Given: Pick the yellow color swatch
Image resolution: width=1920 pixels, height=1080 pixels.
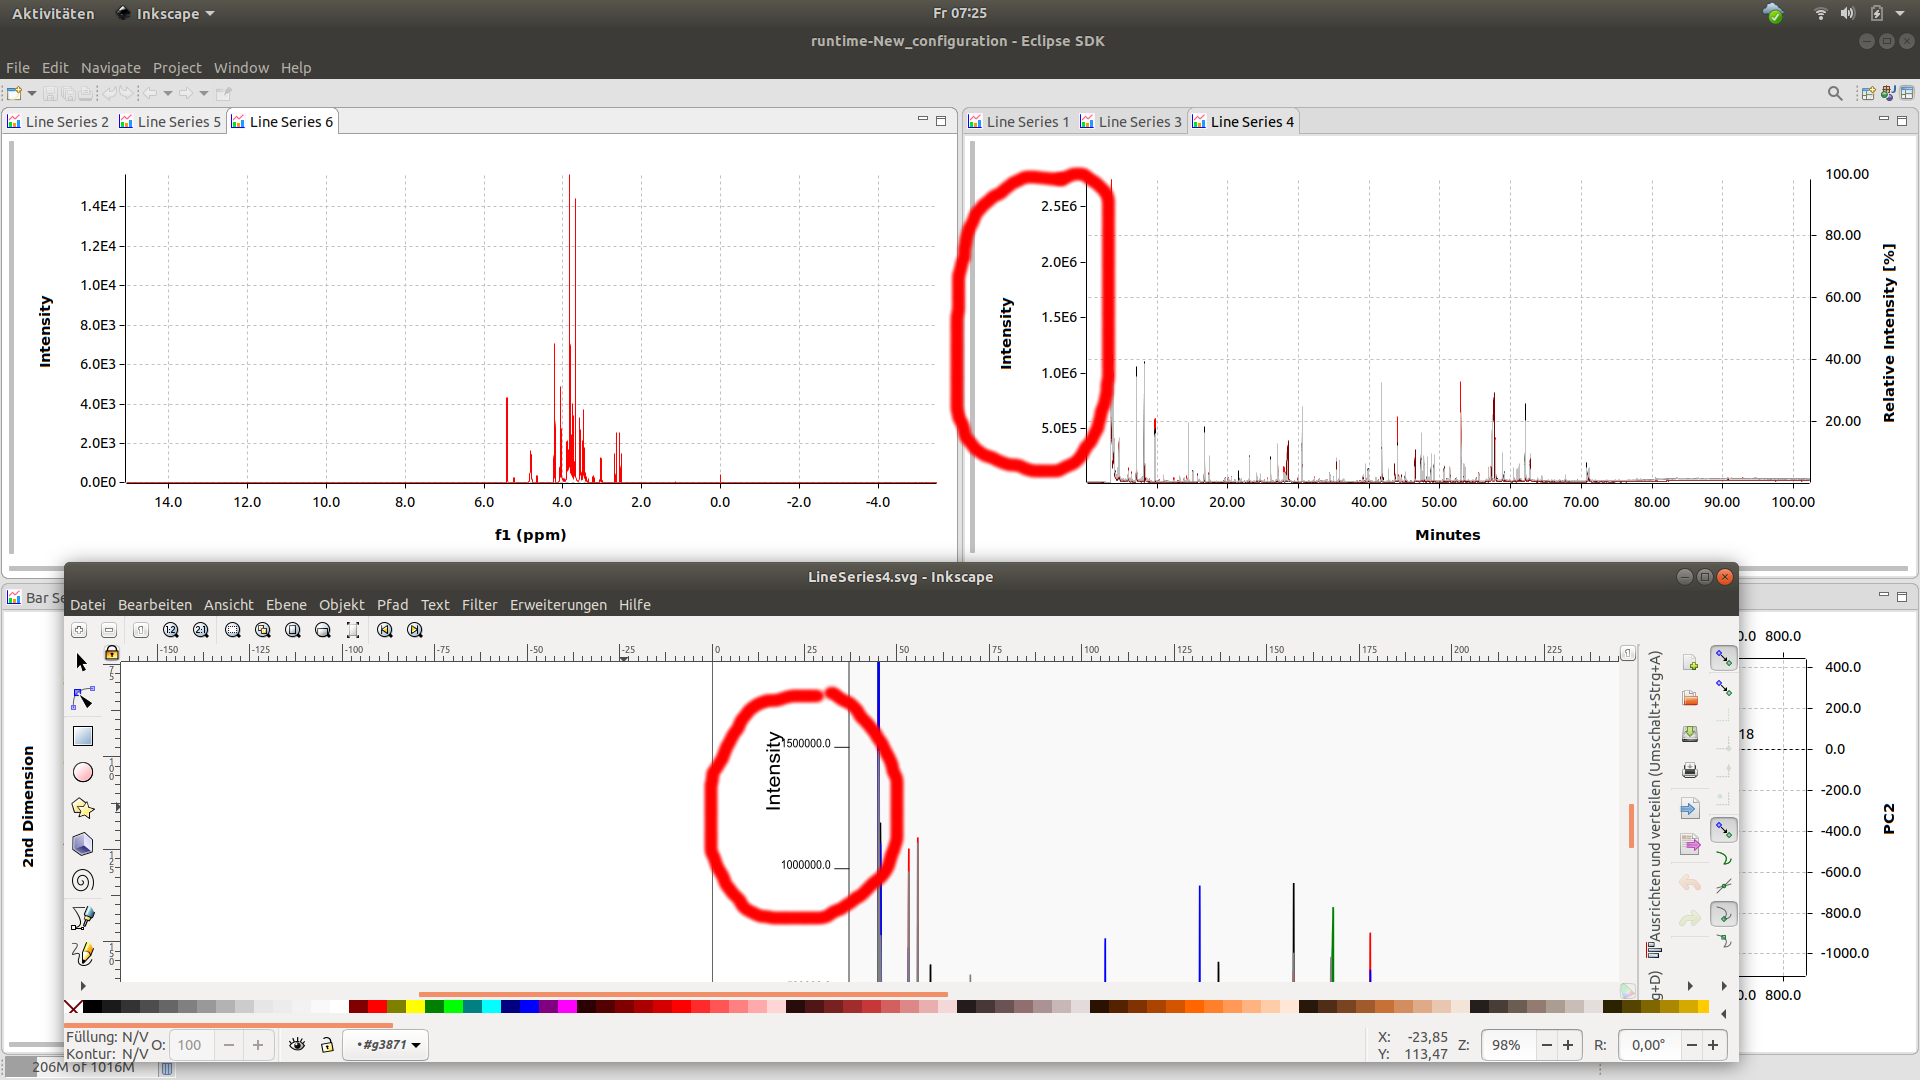Looking at the screenshot, I should (415, 1006).
